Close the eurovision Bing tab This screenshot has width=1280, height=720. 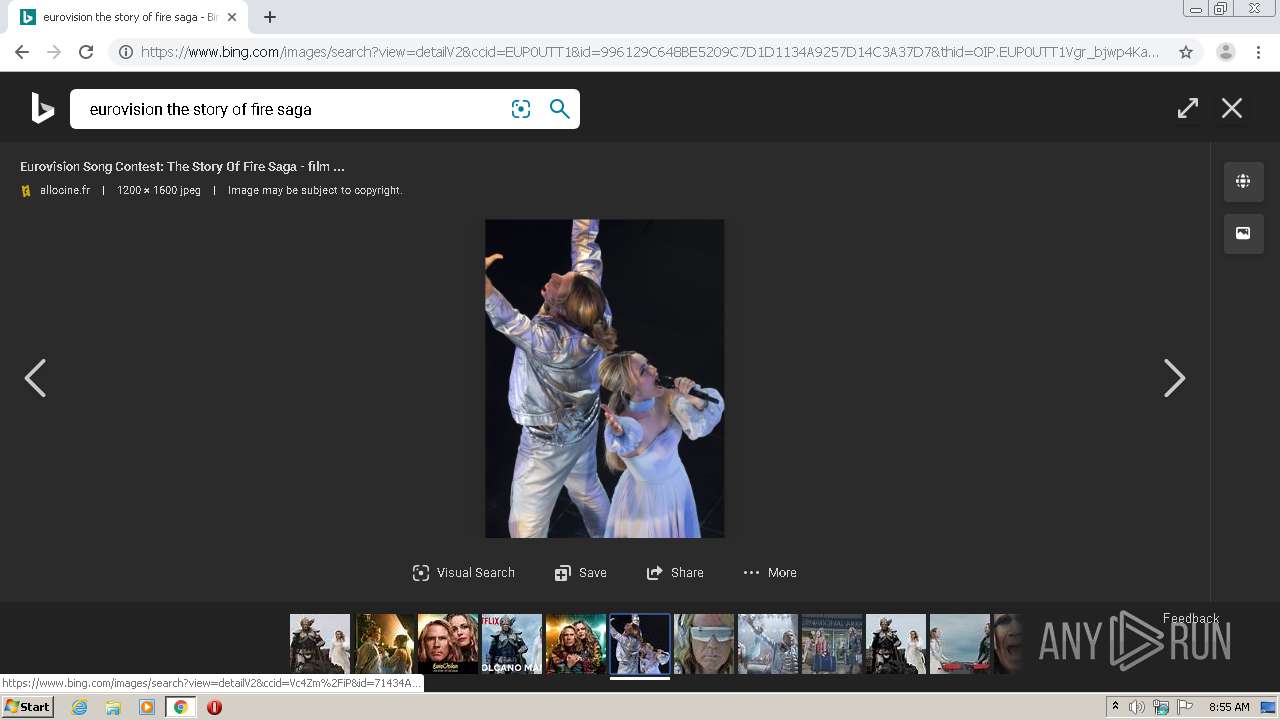tap(232, 17)
